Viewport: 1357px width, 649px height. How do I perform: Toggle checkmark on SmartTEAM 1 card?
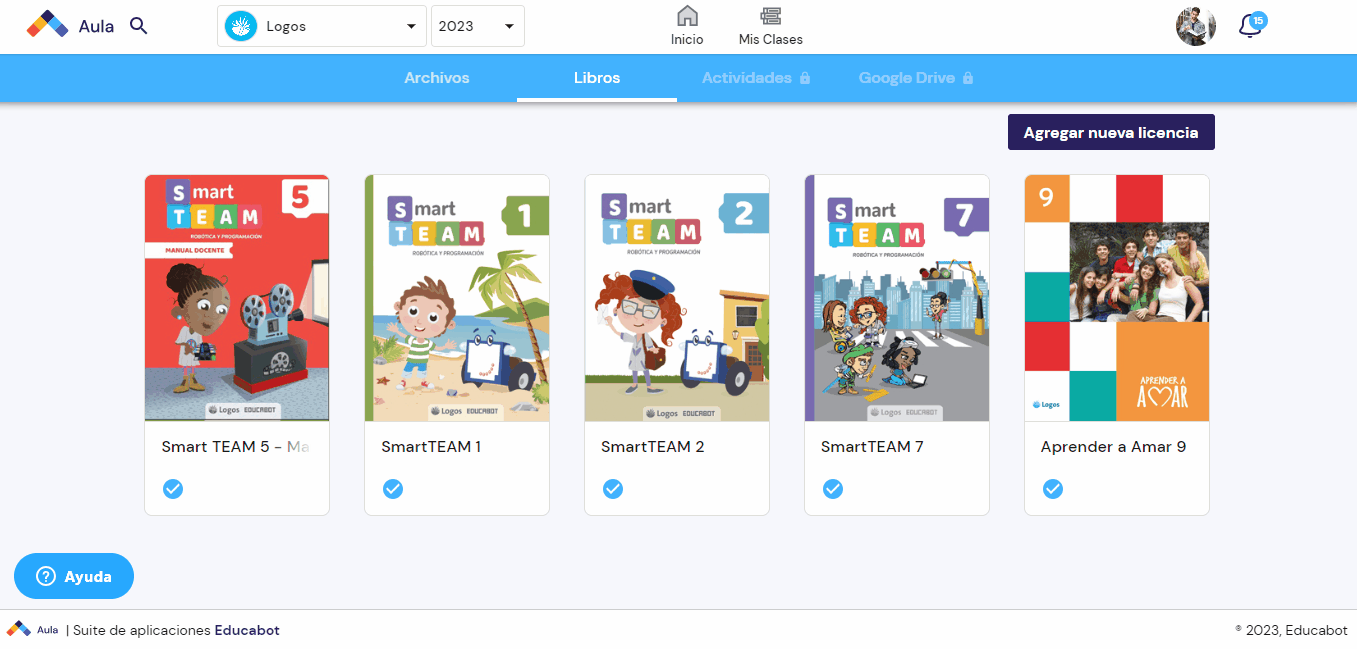[x=393, y=489]
